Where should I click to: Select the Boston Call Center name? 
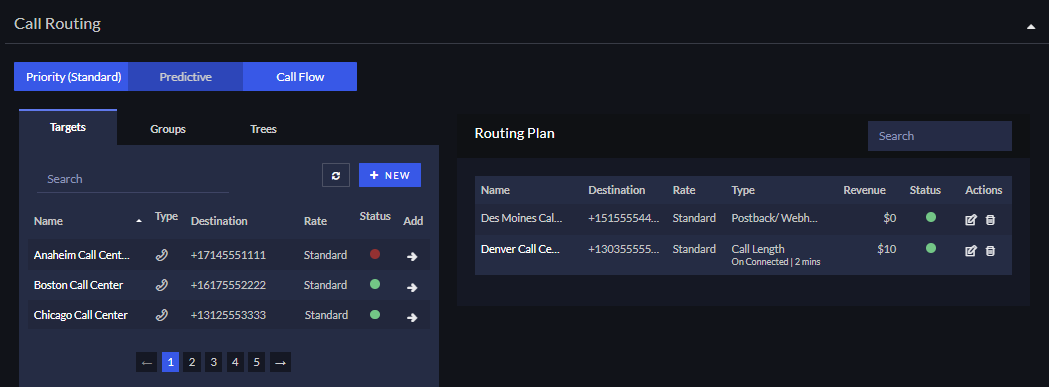pyautogui.click(x=78, y=285)
